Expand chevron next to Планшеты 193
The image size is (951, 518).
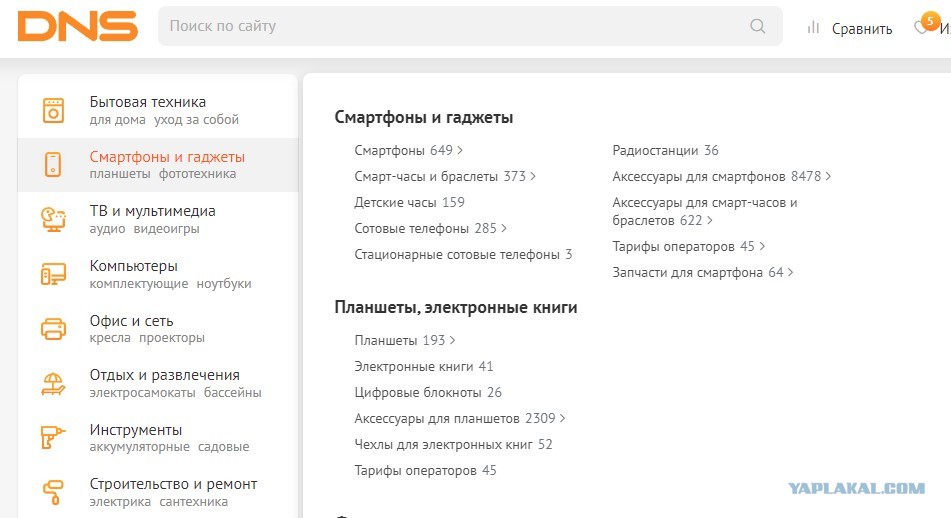(452, 340)
